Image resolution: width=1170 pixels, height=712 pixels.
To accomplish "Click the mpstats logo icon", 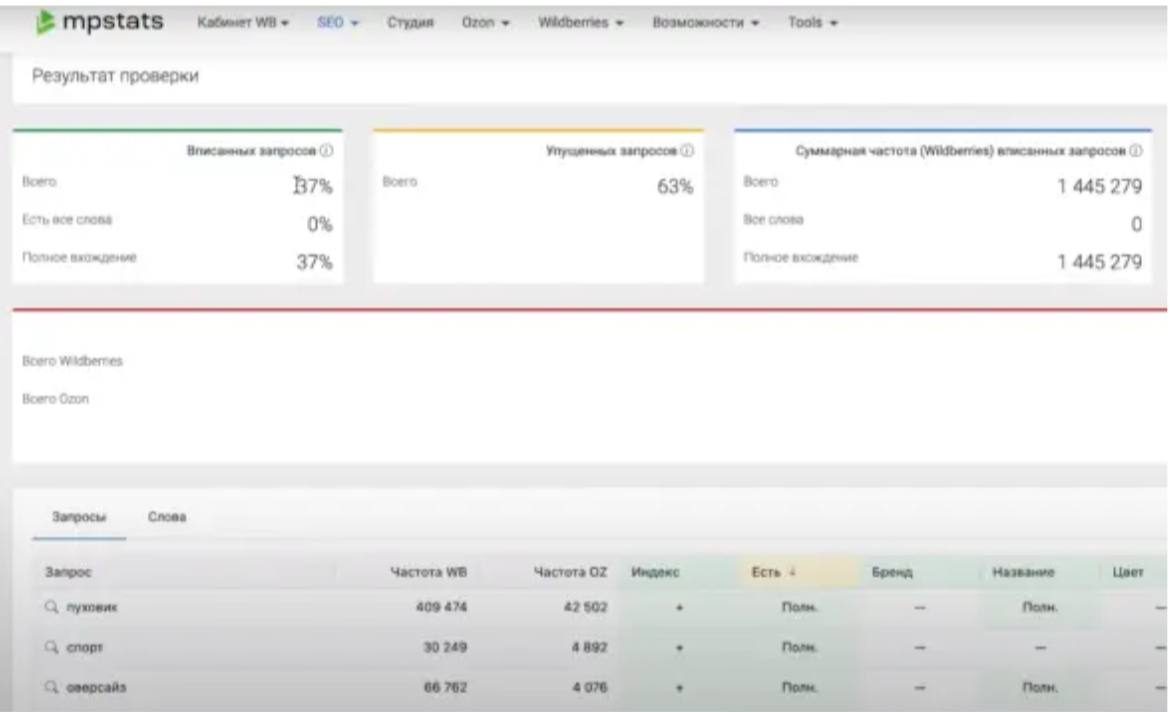I will pyautogui.click(x=45, y=22).
